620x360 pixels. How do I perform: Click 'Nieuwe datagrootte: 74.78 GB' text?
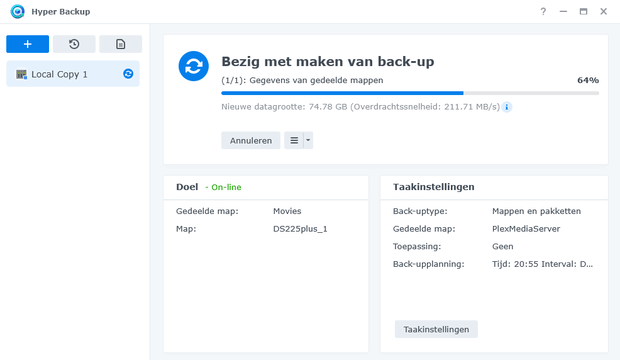[x=284, y=107]
